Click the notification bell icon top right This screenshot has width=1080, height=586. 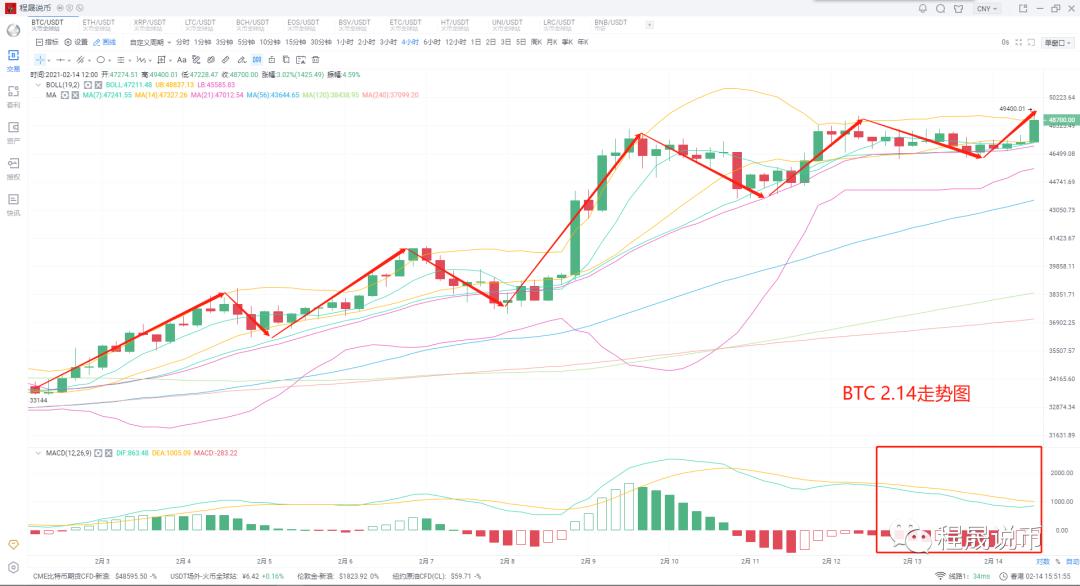point(922,9)
